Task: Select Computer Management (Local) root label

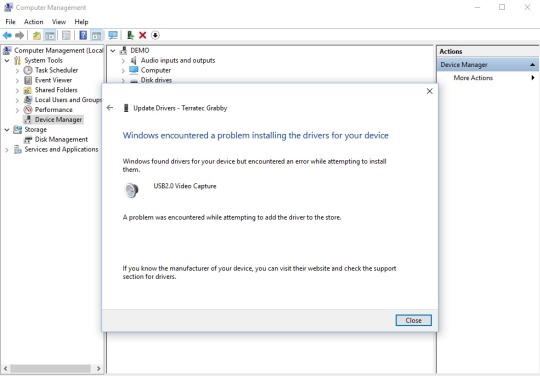Action: (x=59, y=51)
